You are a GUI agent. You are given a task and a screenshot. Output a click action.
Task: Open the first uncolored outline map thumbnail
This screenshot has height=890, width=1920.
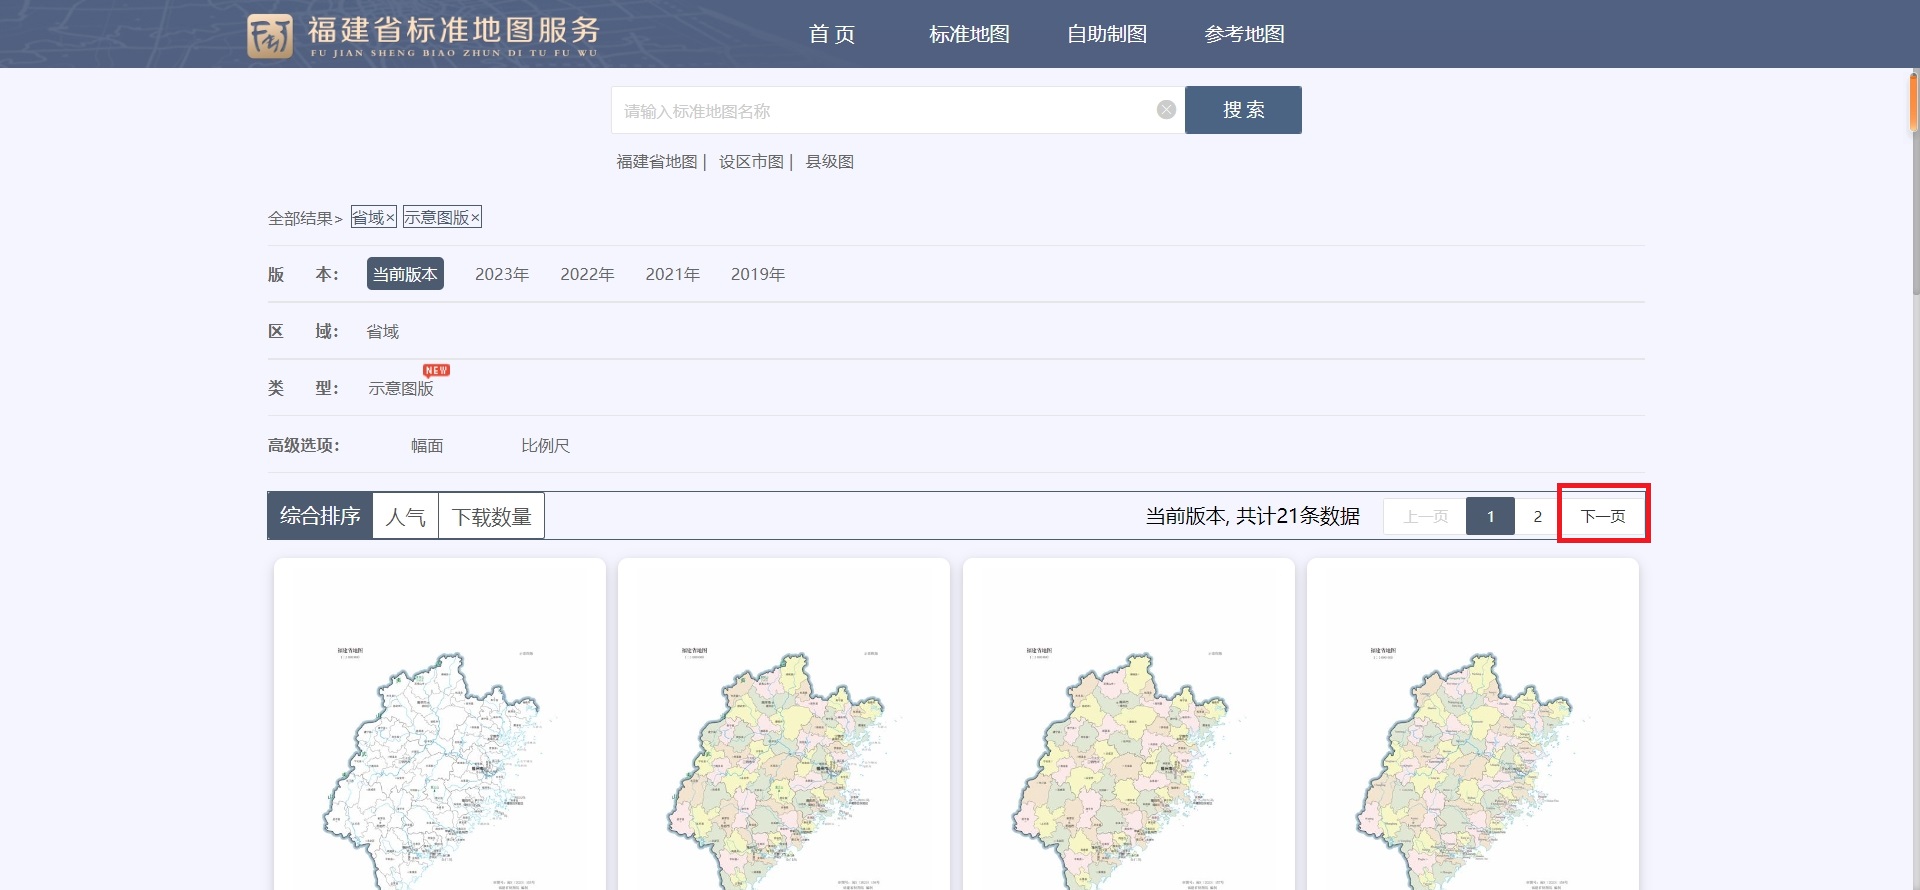click(440, 724)
